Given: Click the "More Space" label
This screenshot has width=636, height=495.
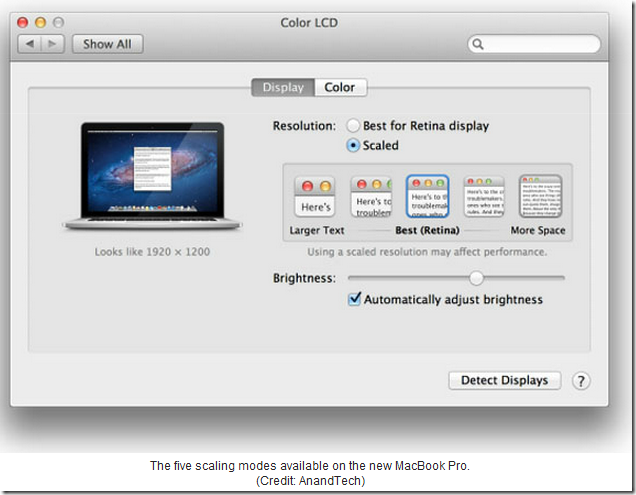Looking at the screenshot, I should [x=538, y=230].
